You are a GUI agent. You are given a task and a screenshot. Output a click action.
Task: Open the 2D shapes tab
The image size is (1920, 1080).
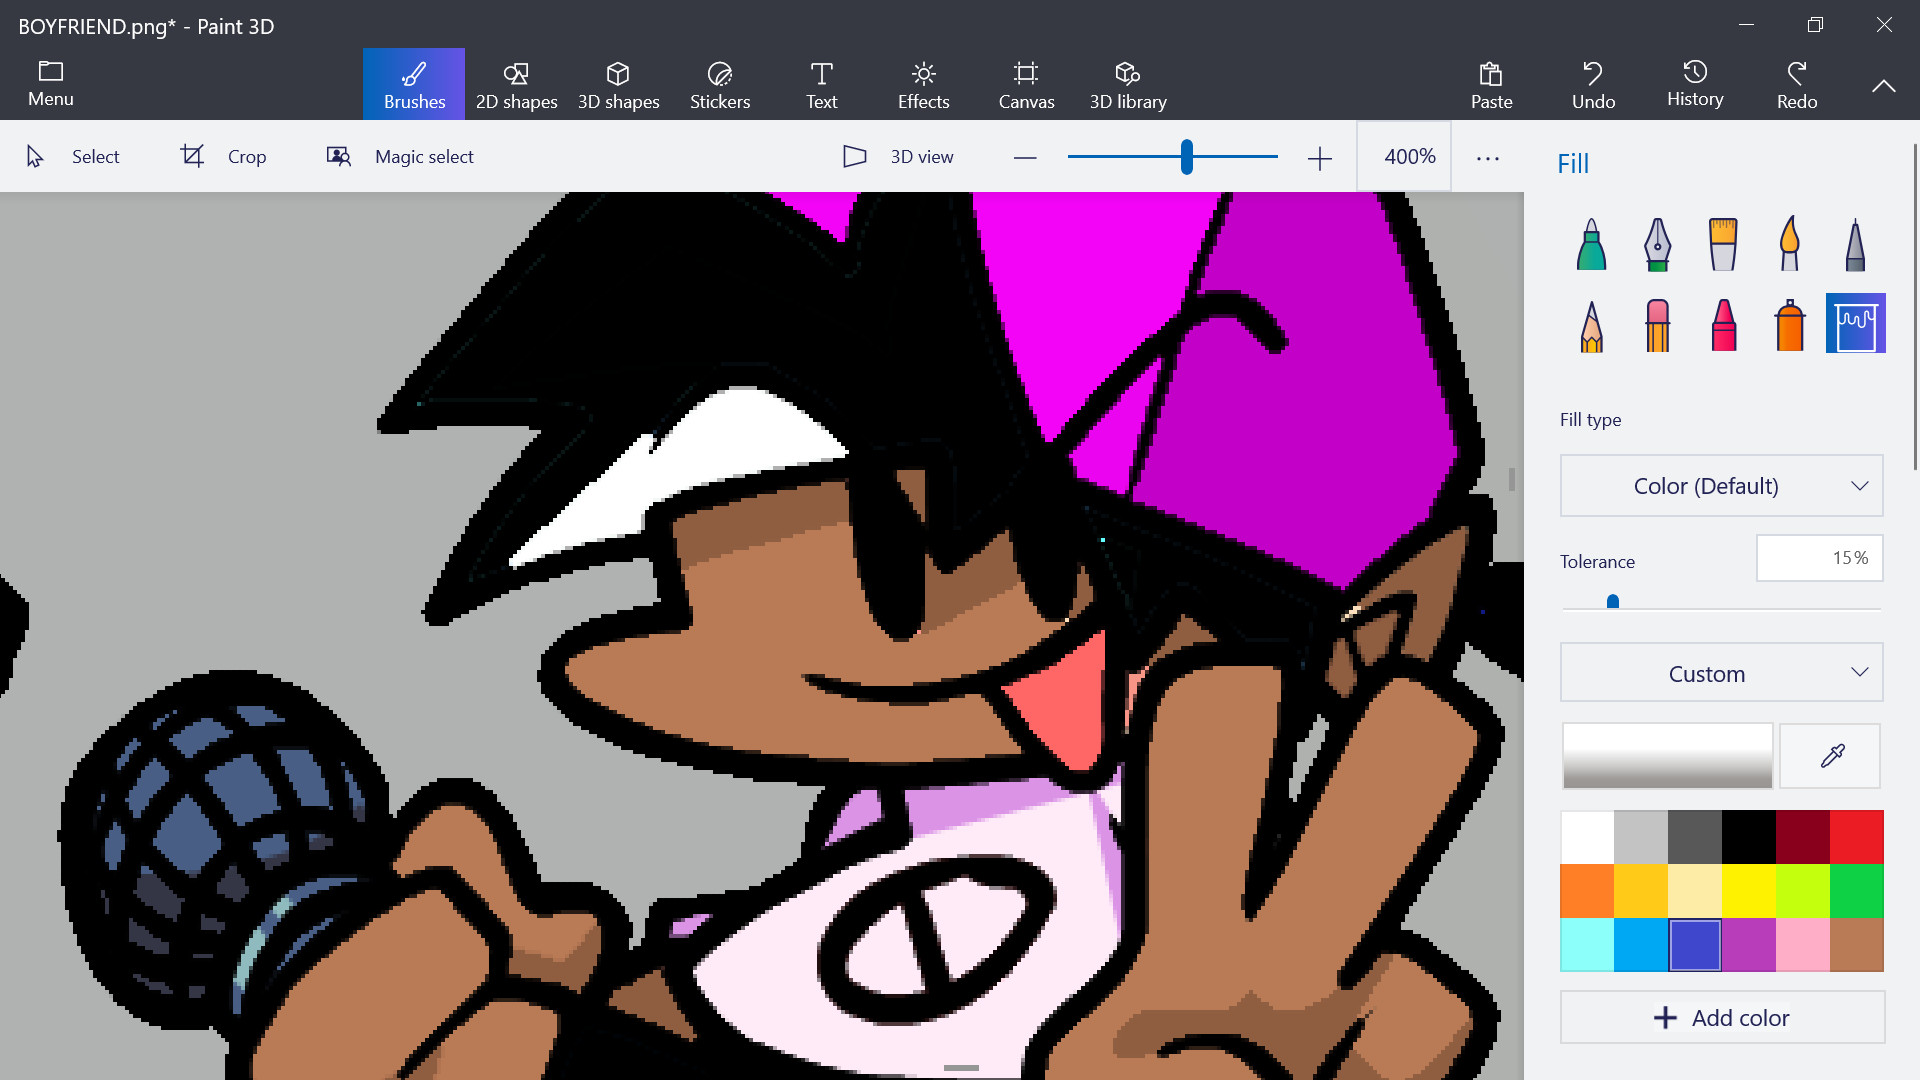pyautogui.click(x=516, y=84)
